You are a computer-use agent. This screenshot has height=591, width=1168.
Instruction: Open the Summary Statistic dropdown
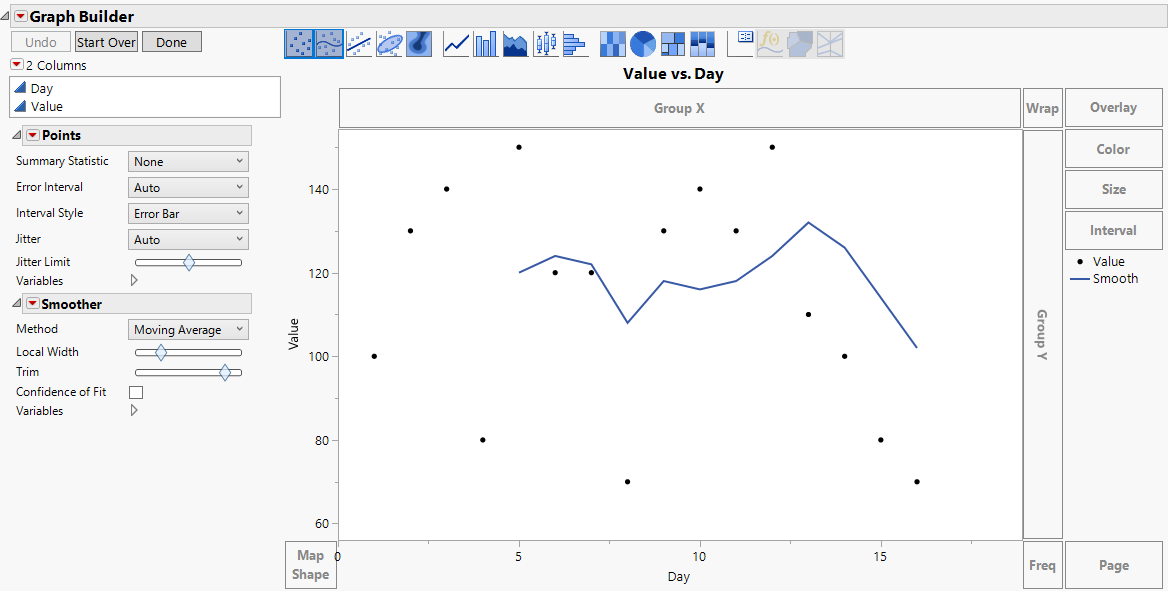[x=188, y=161]
